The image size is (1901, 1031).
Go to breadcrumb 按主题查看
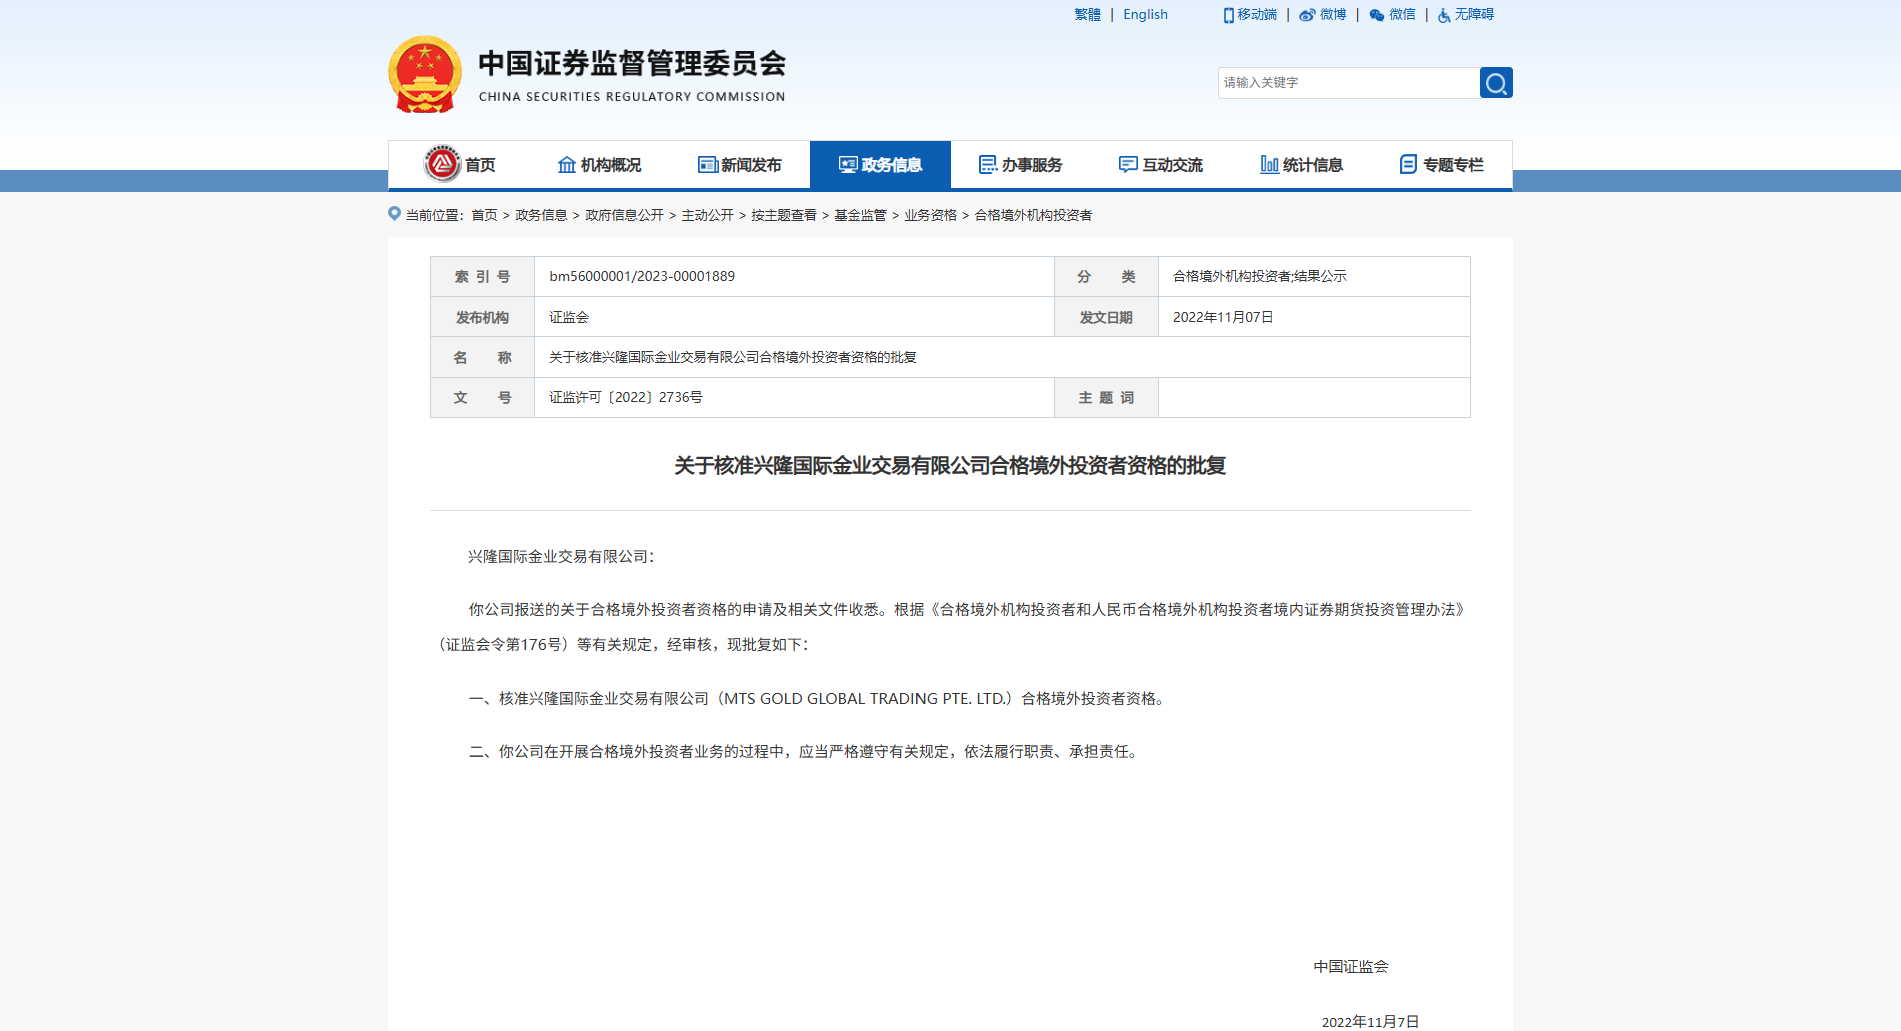784,215
